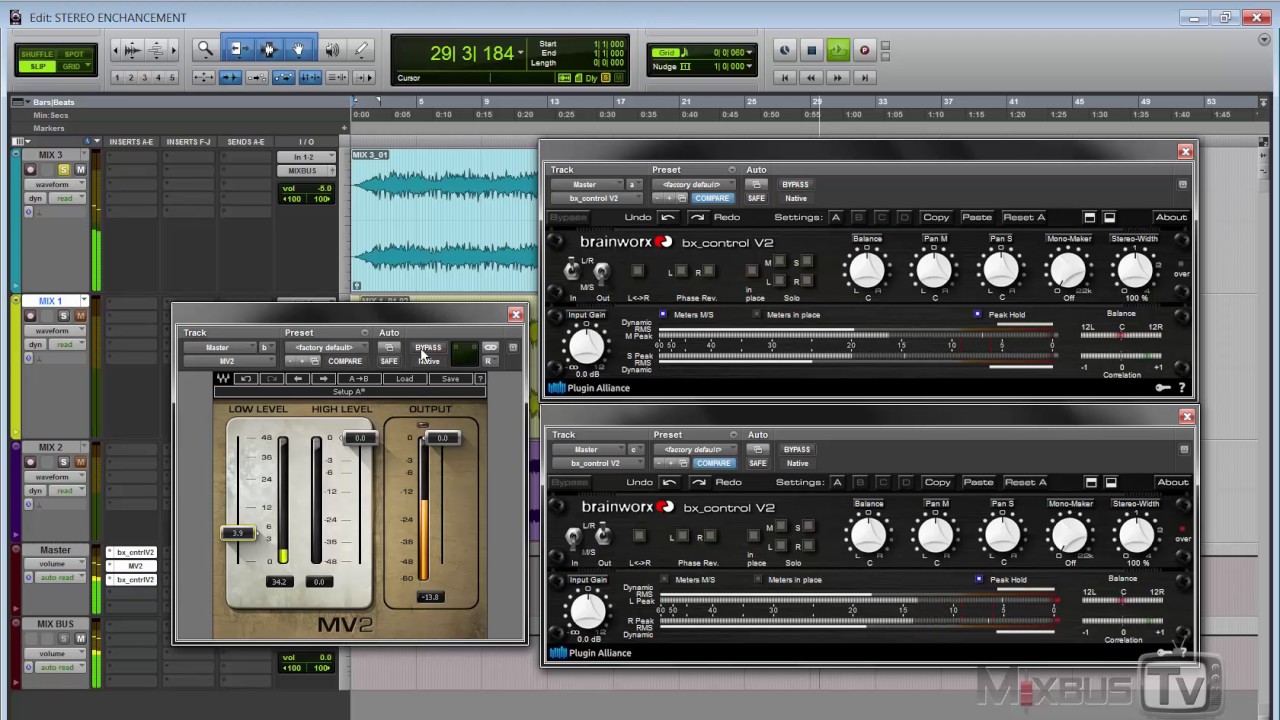Click Copy in upper bx_control window
This screenshot has width=1280, height=720.
pyautogui.click(x=936, y=217)
